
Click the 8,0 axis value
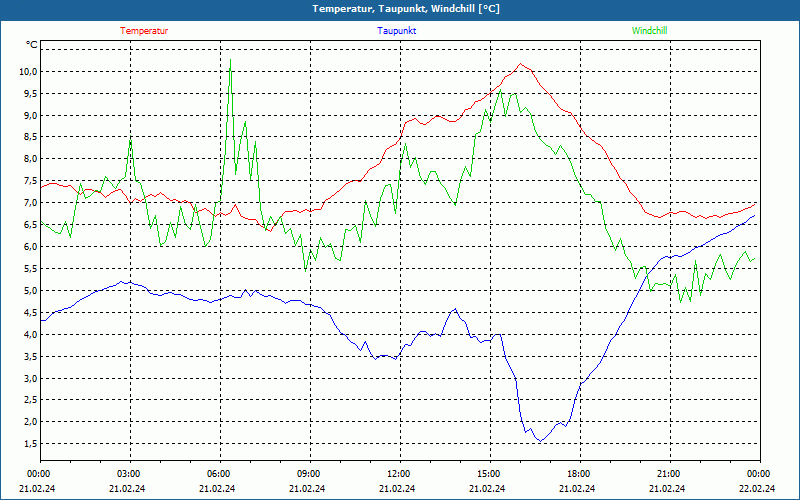coord(30,159)
